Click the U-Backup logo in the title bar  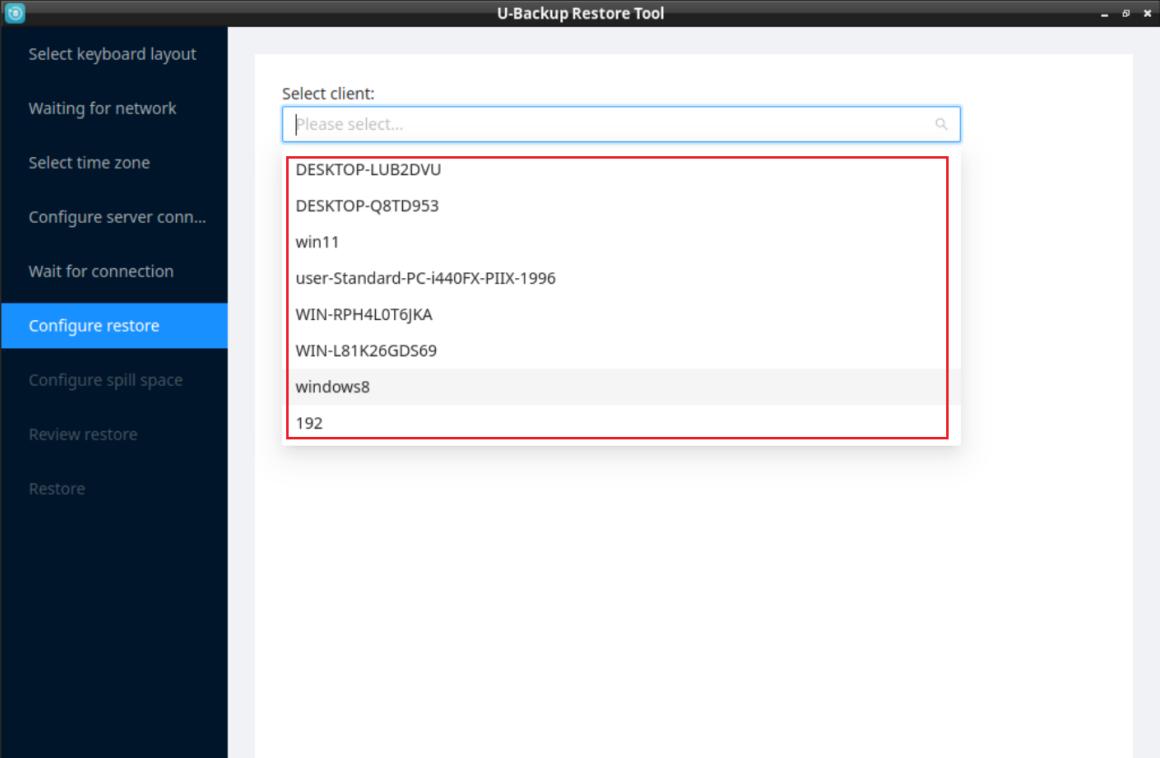coord(12,12)
